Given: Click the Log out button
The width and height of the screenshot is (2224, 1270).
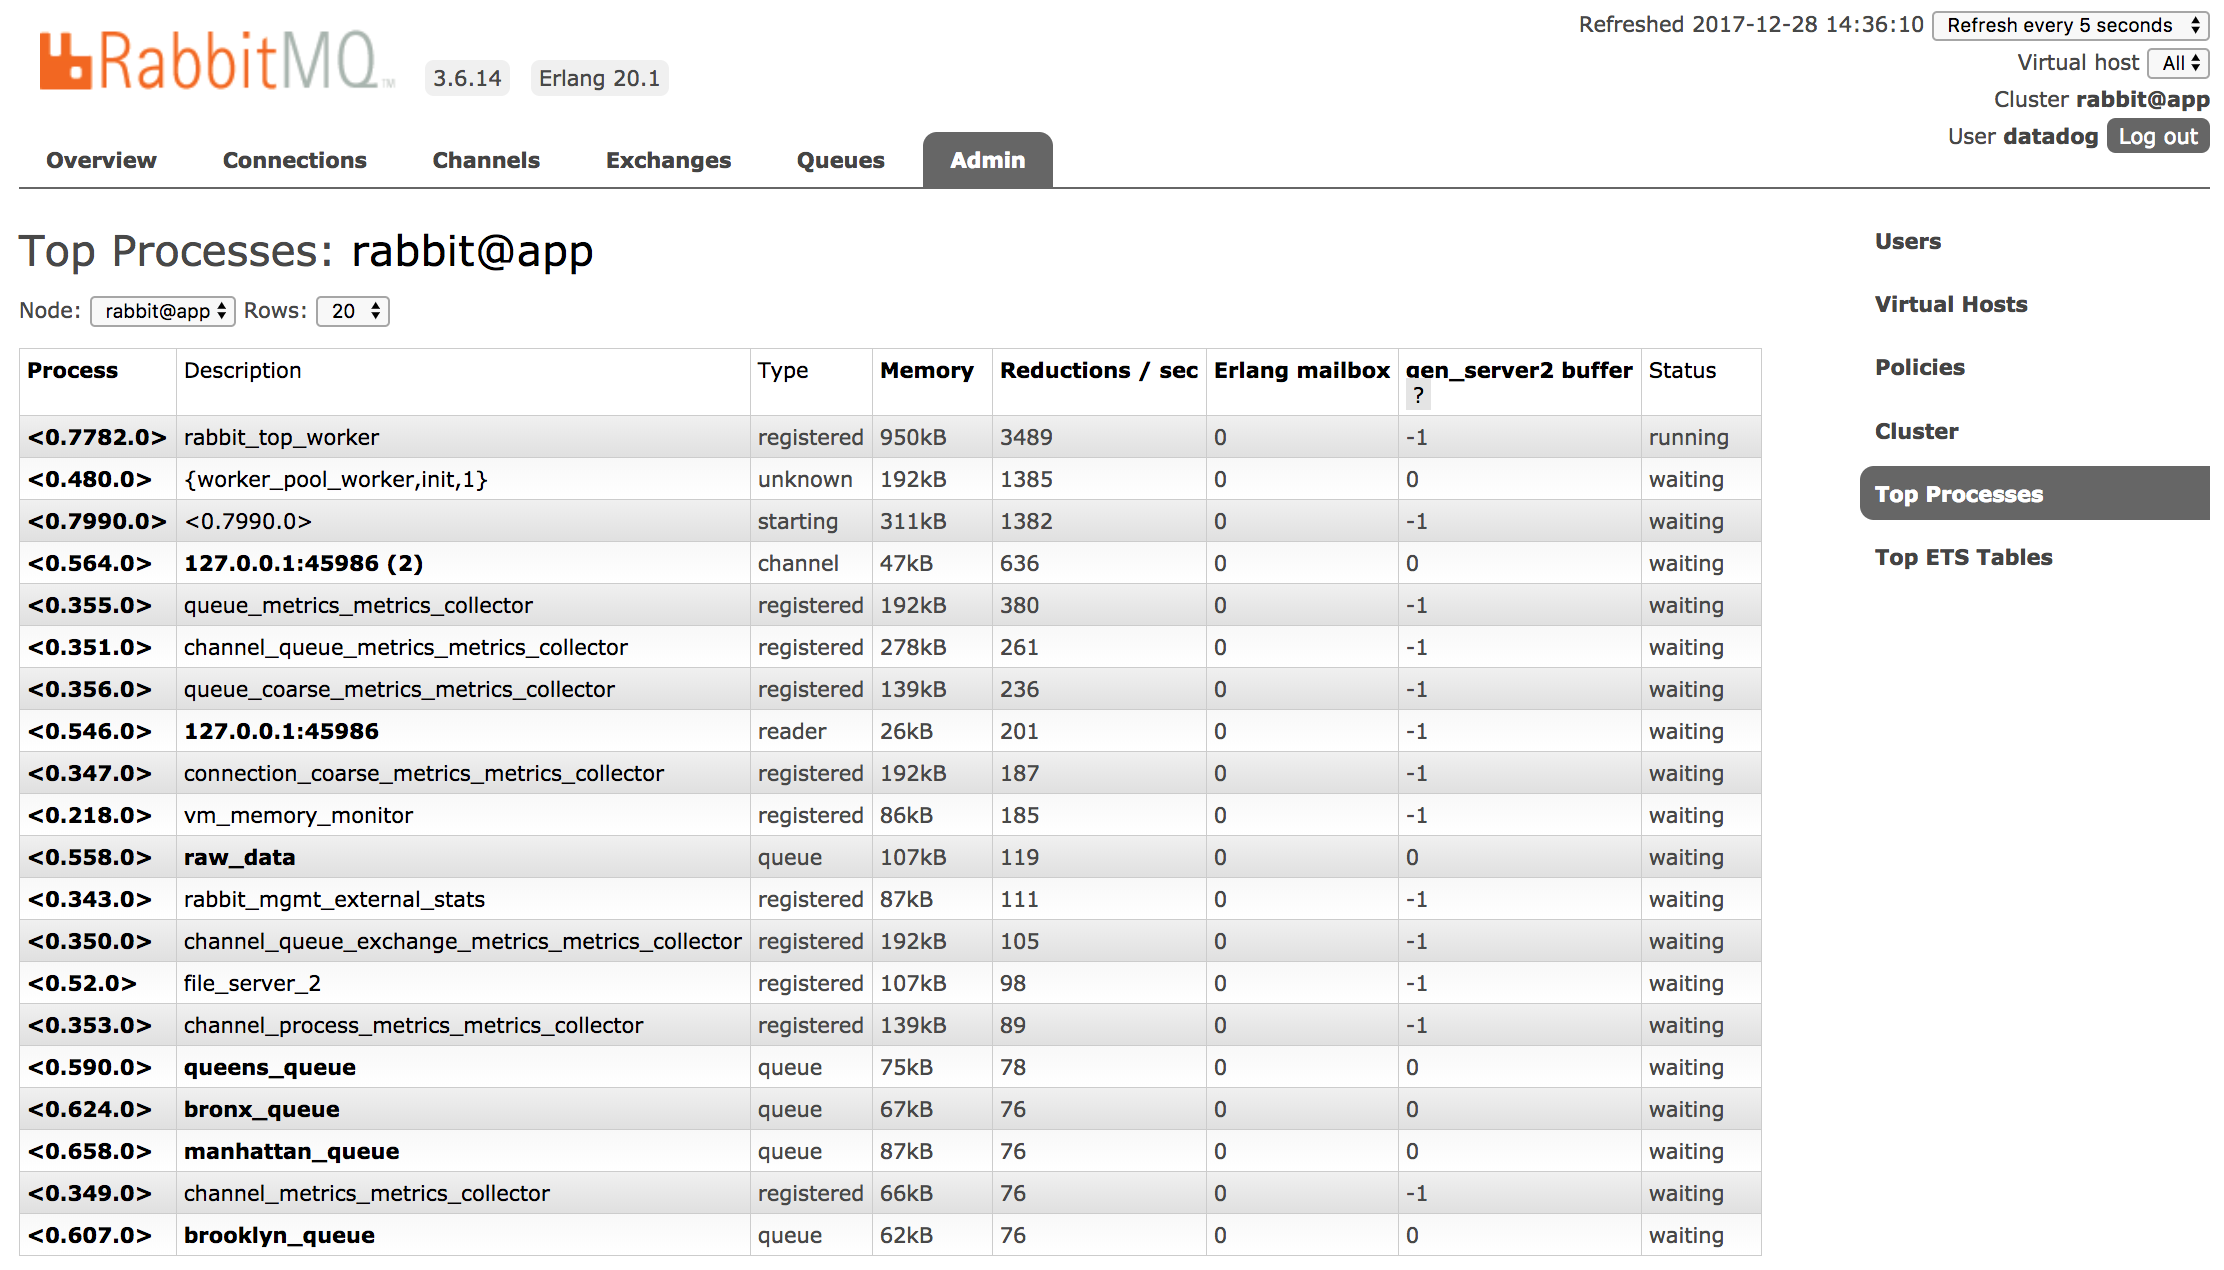Looking at the screenshot, I should coord(2157,136).
